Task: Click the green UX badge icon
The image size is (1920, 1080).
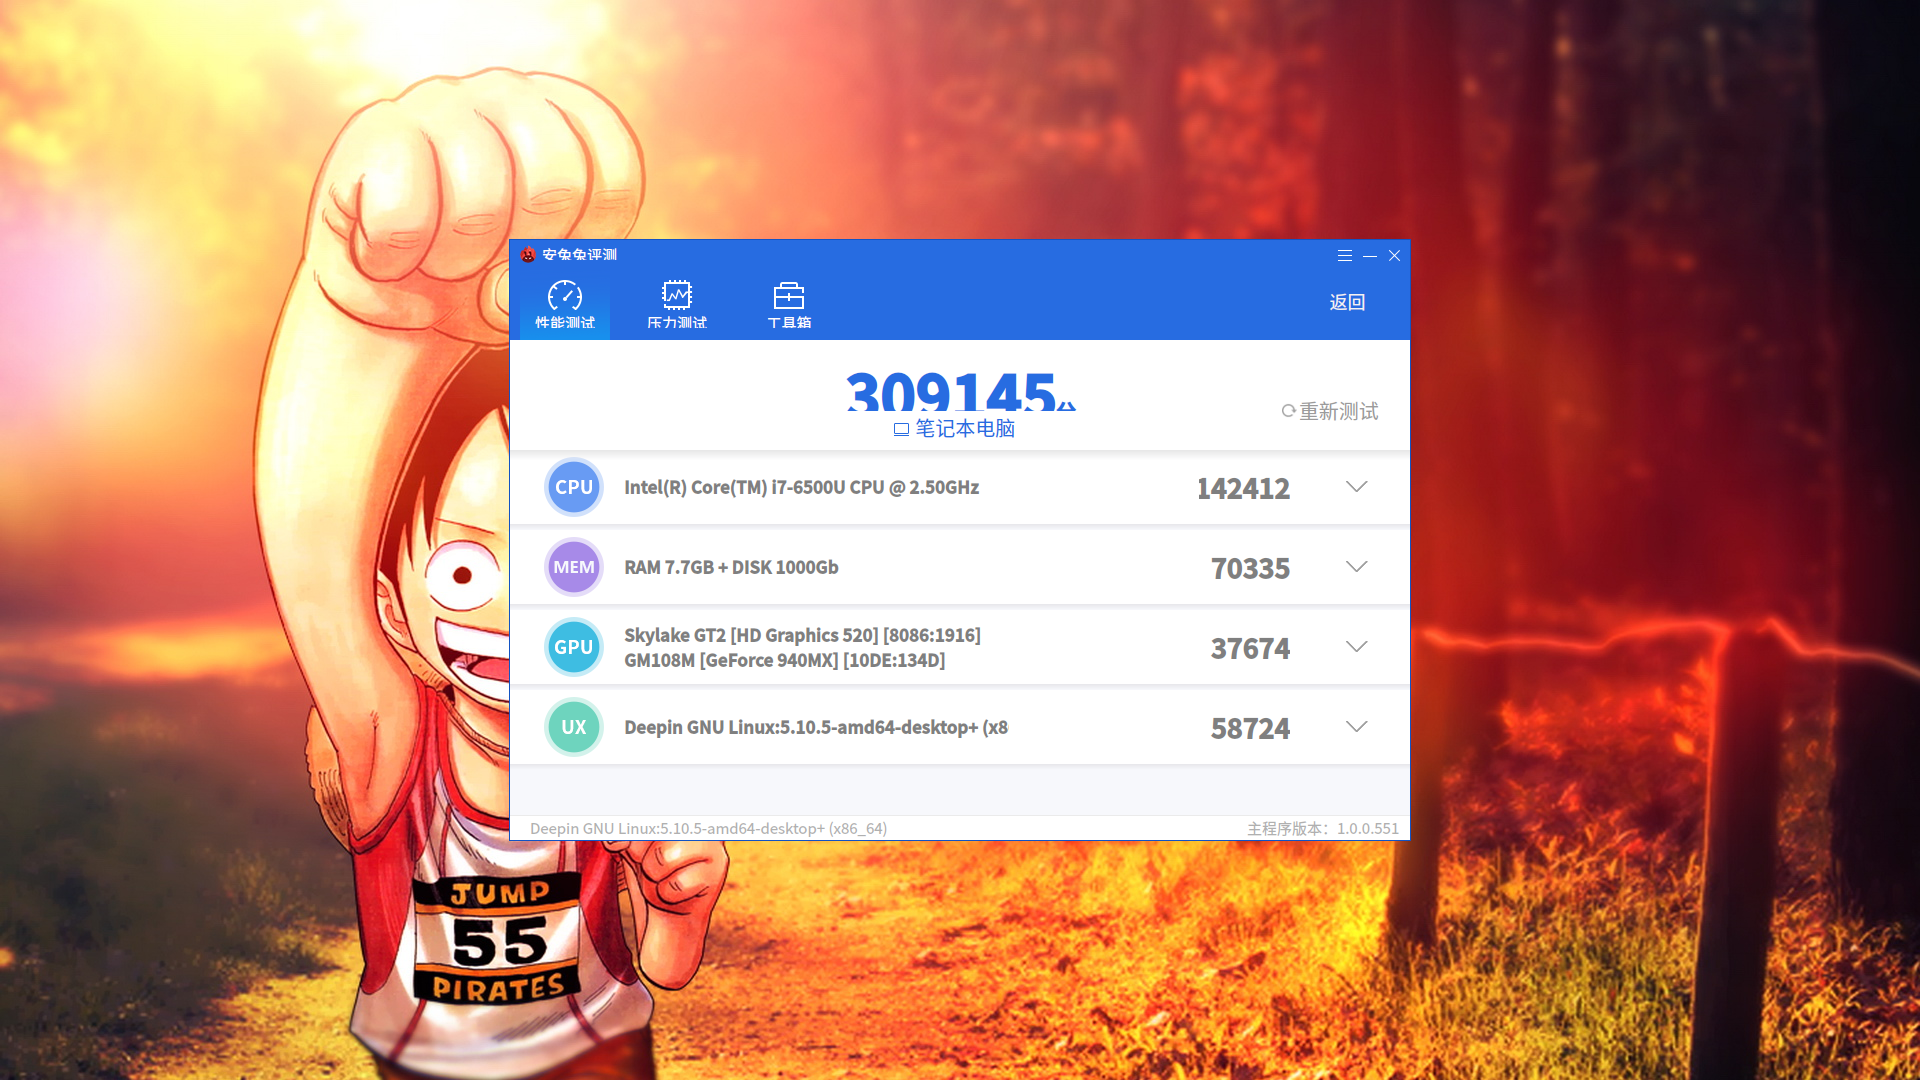Action: tap(574, 727)
